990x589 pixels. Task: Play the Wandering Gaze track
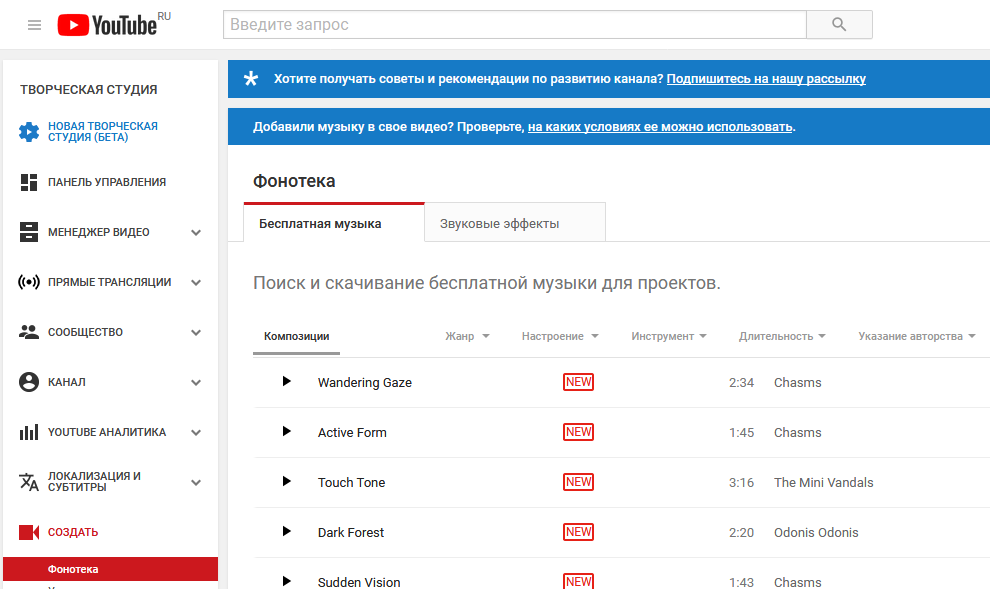(287, 382)
